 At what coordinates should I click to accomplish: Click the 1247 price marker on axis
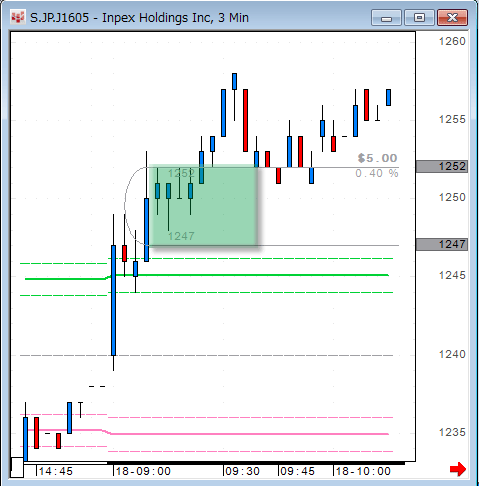442,244
